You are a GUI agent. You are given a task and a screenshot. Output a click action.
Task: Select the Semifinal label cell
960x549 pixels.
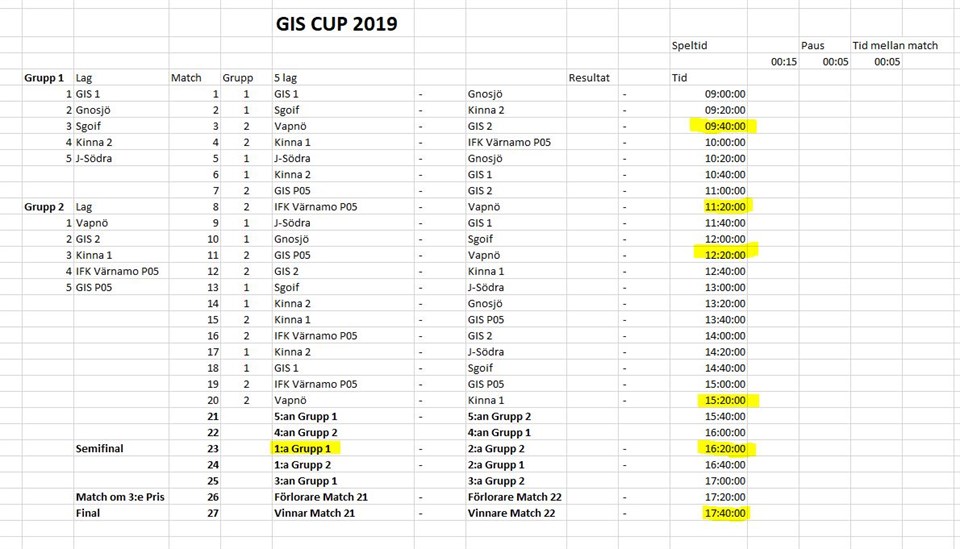[x=100, y=449]
